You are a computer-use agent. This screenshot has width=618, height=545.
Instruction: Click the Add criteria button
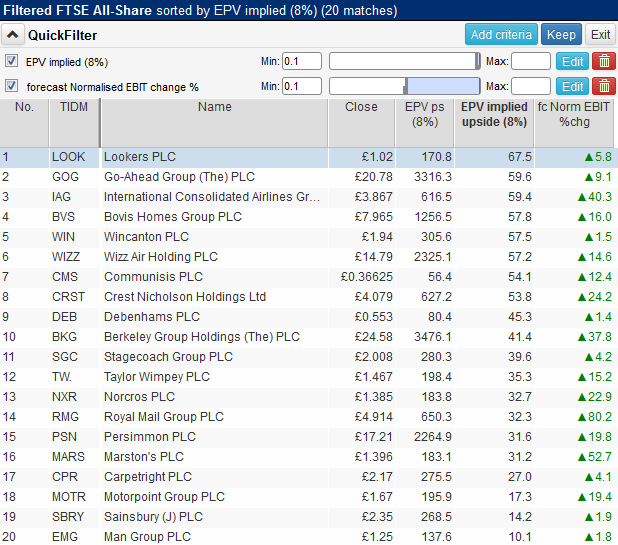(x=501, y=35)
